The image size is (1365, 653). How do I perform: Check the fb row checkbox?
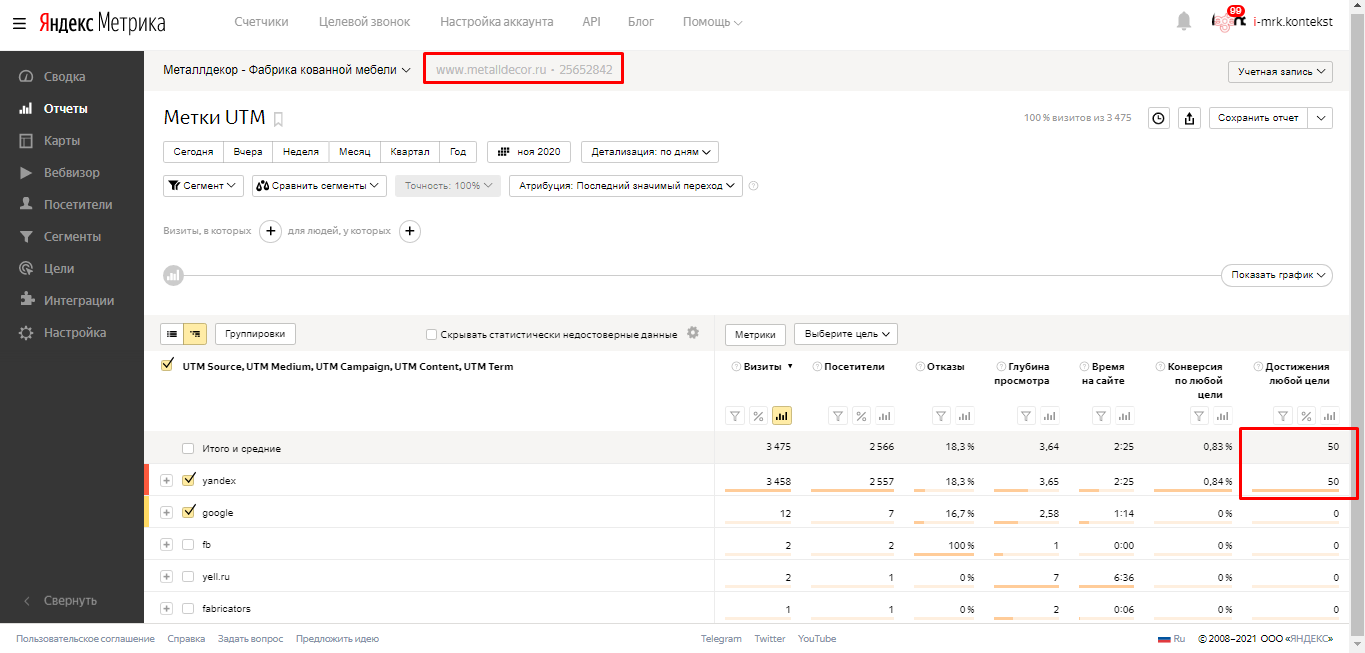pos(188,545)
